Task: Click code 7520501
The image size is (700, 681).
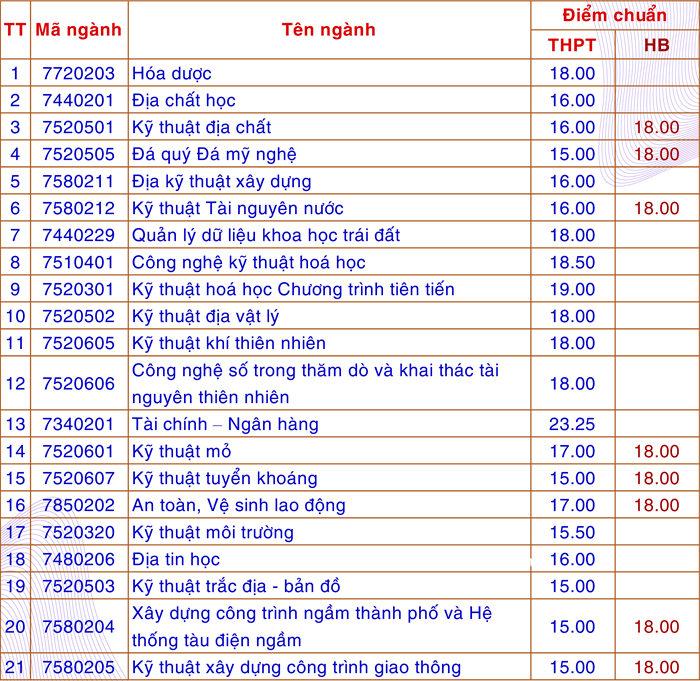Action: pyautogui.click(x=79, y=128)
